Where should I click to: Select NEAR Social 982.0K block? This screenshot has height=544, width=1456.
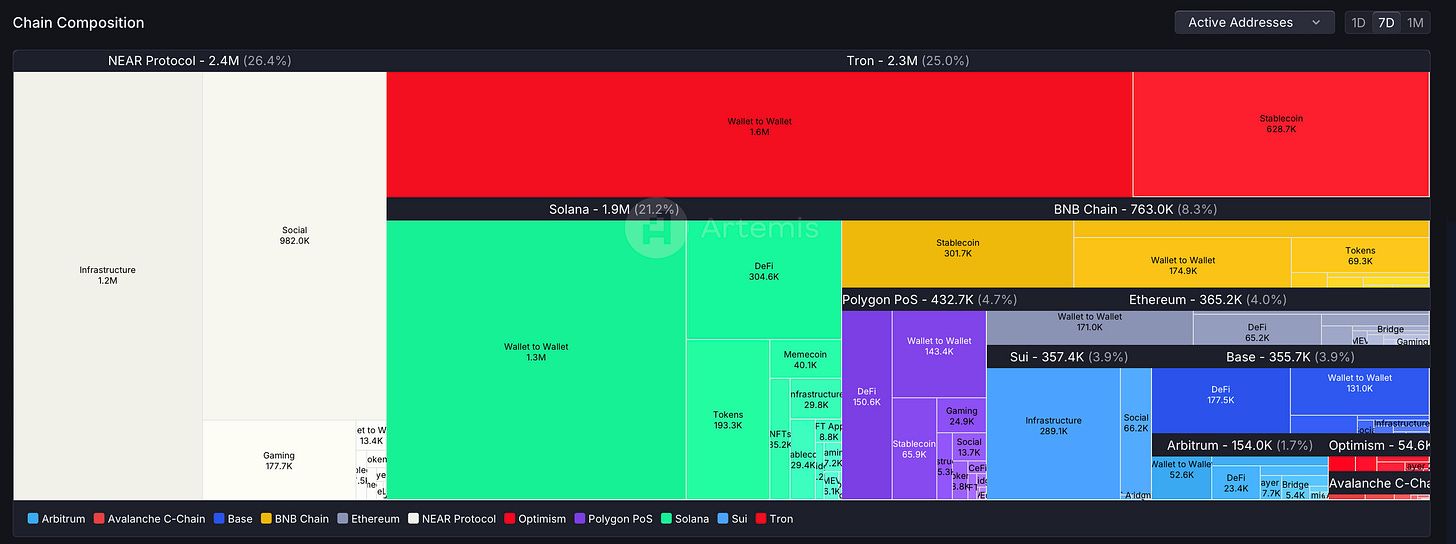(x=294, y=246)
